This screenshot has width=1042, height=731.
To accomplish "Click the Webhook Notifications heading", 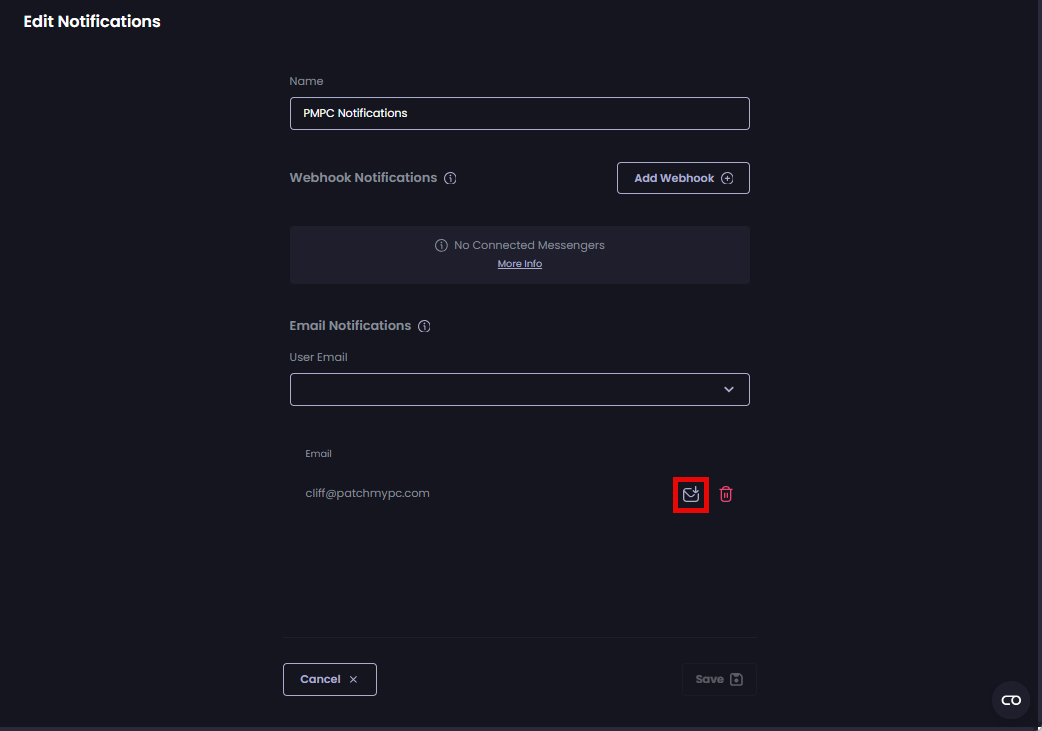I will (x=363, y=177).
